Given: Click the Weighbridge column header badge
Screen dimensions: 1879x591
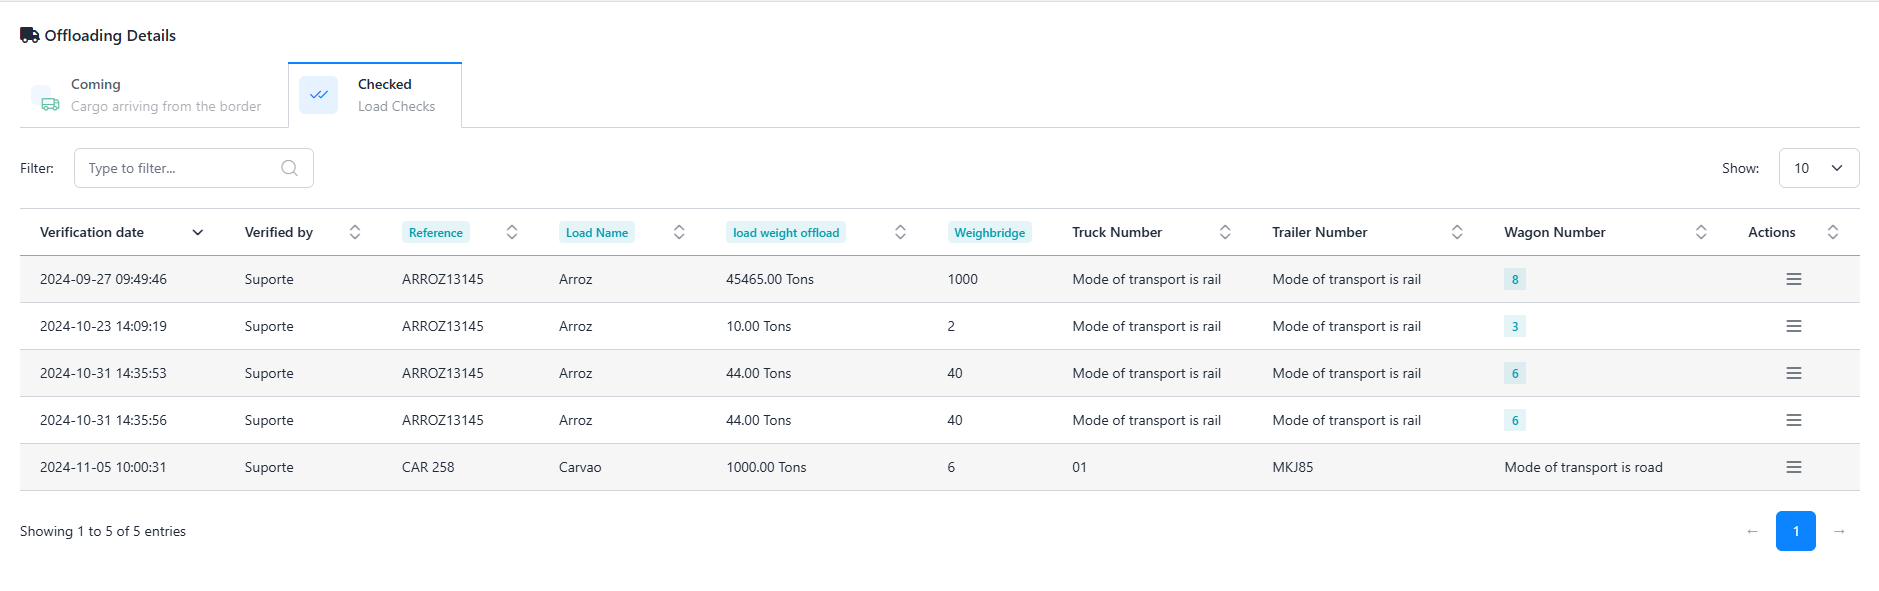Looking at the screenshot, I should pos(989,232).
